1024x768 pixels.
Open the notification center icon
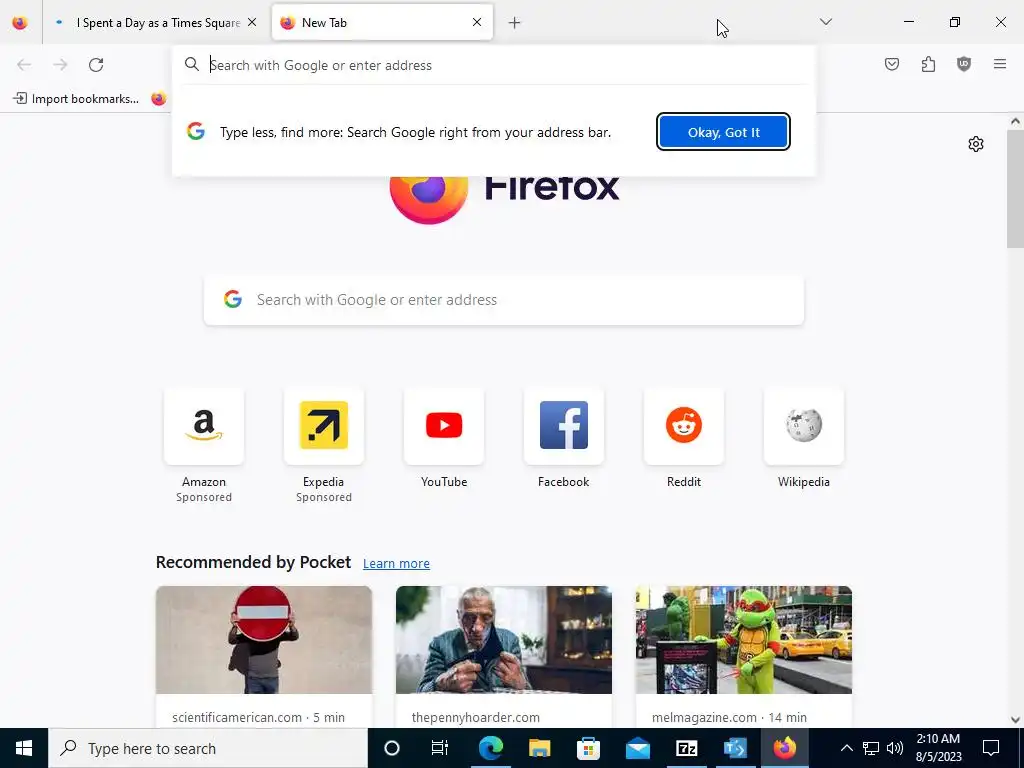(x=991, y=748)
